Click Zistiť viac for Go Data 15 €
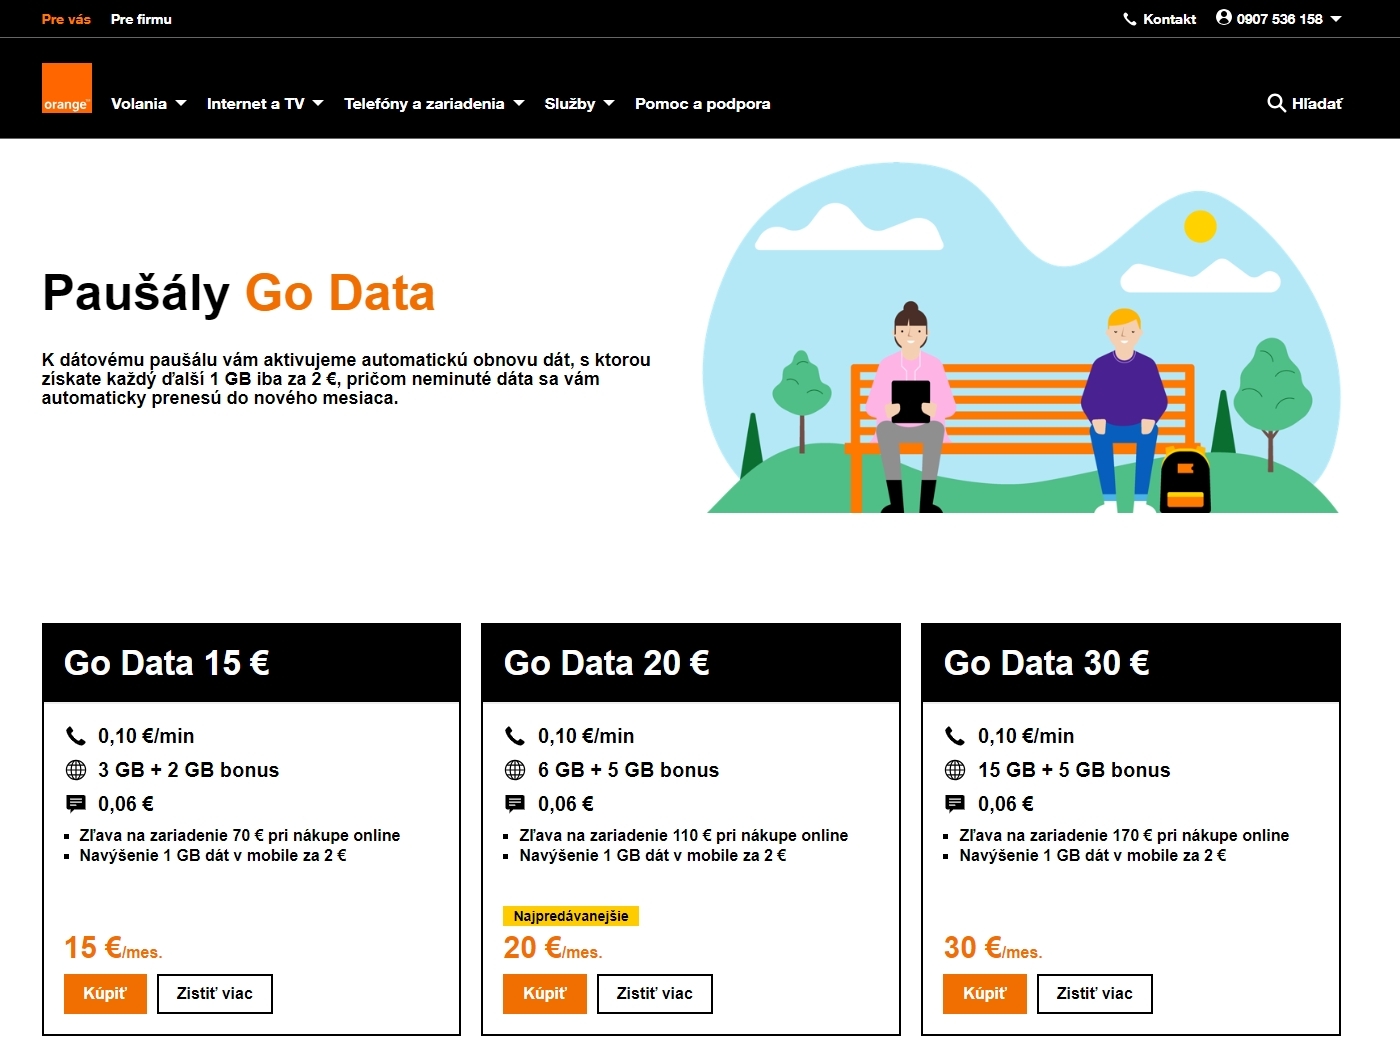1400x1060 pixels. coord(215,994)
